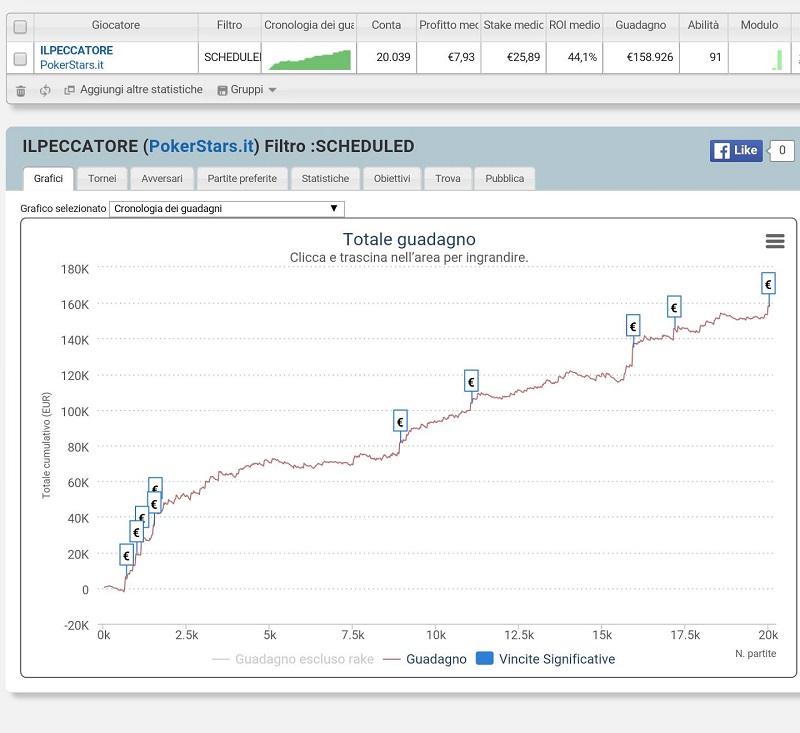Toggle the select-all checkbox in table header
800x733 pixels.
[20, 27]
